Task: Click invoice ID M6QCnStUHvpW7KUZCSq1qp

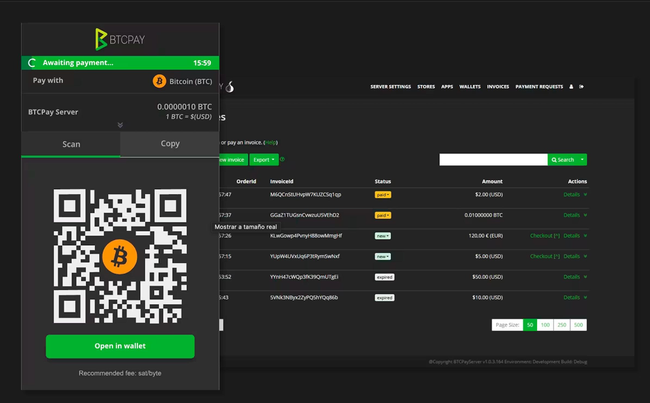Action: [x=306, y=194]
